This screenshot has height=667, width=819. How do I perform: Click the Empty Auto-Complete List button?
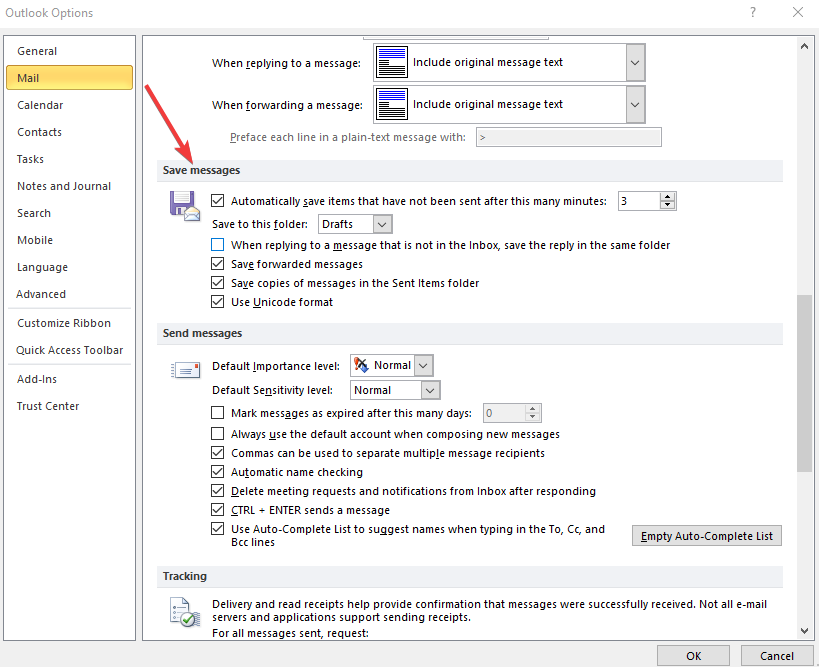pos(706,536)
